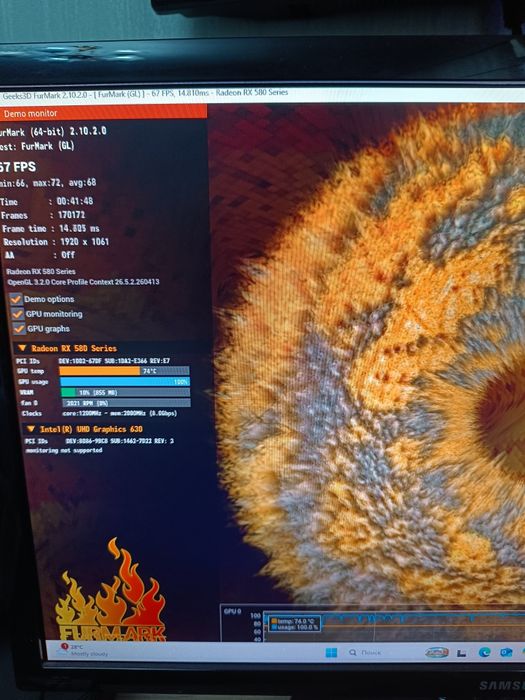Viewport: 525px width, 700px height.
Task: Open the Task View taskbar icon
Action: click(461, 653)
